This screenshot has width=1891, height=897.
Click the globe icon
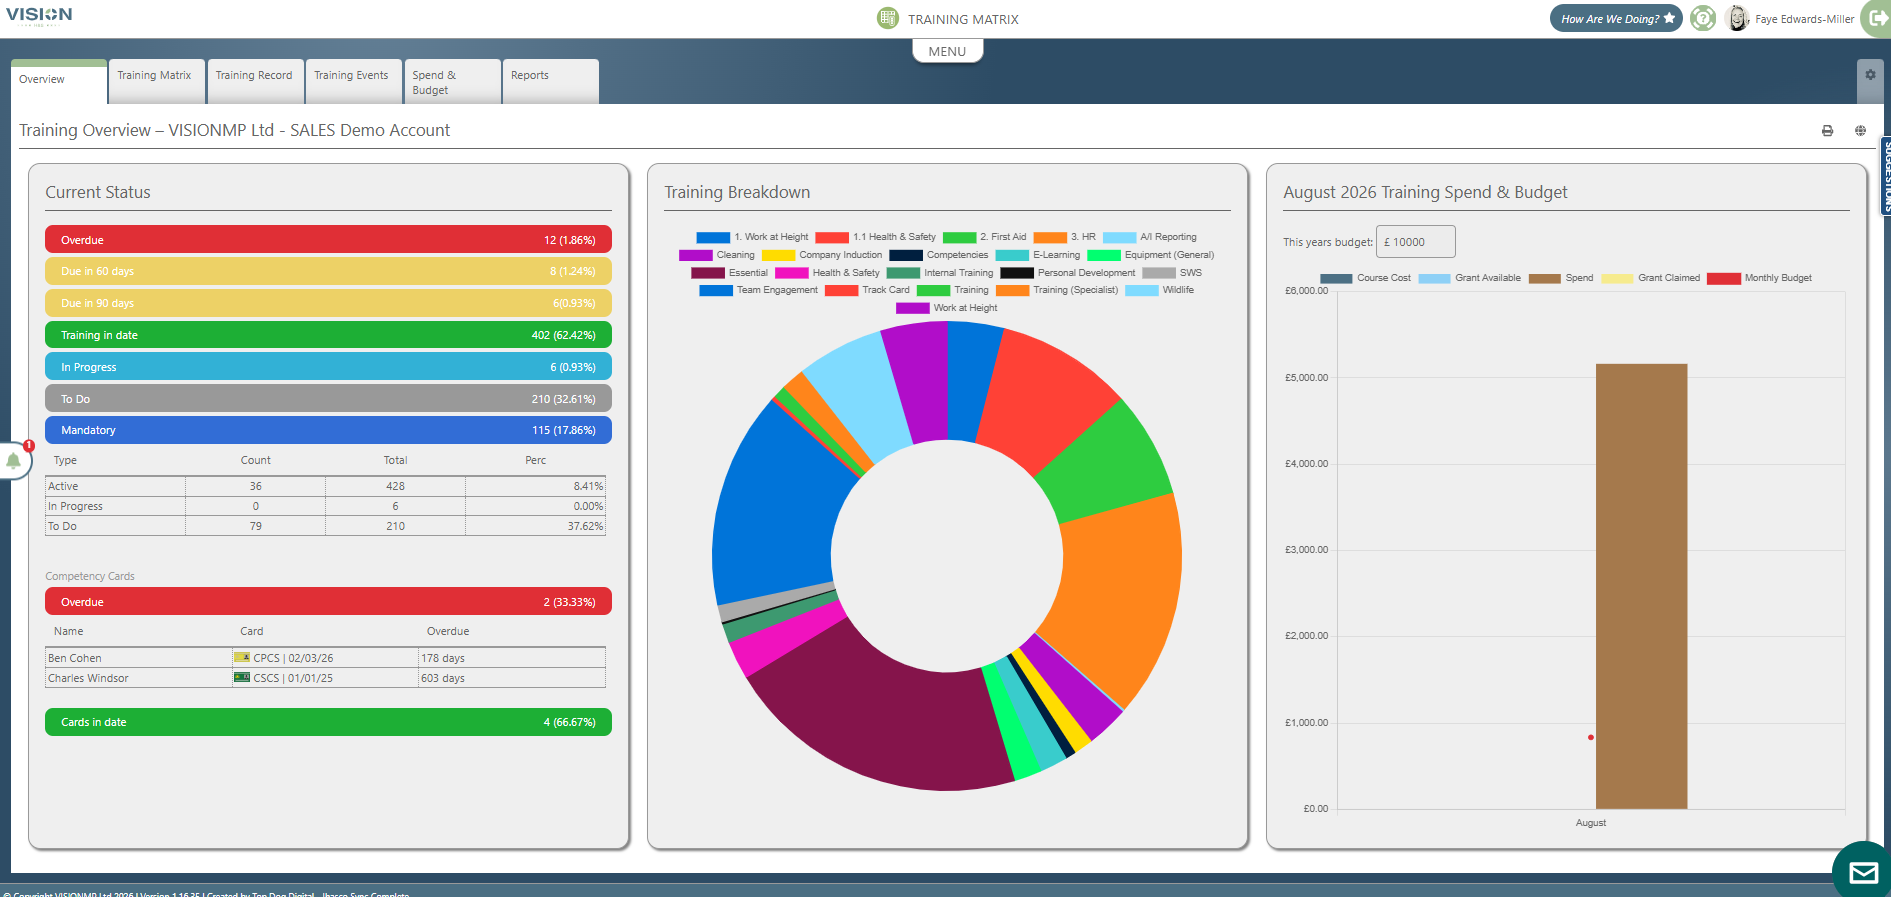(x=1860, y=131)
